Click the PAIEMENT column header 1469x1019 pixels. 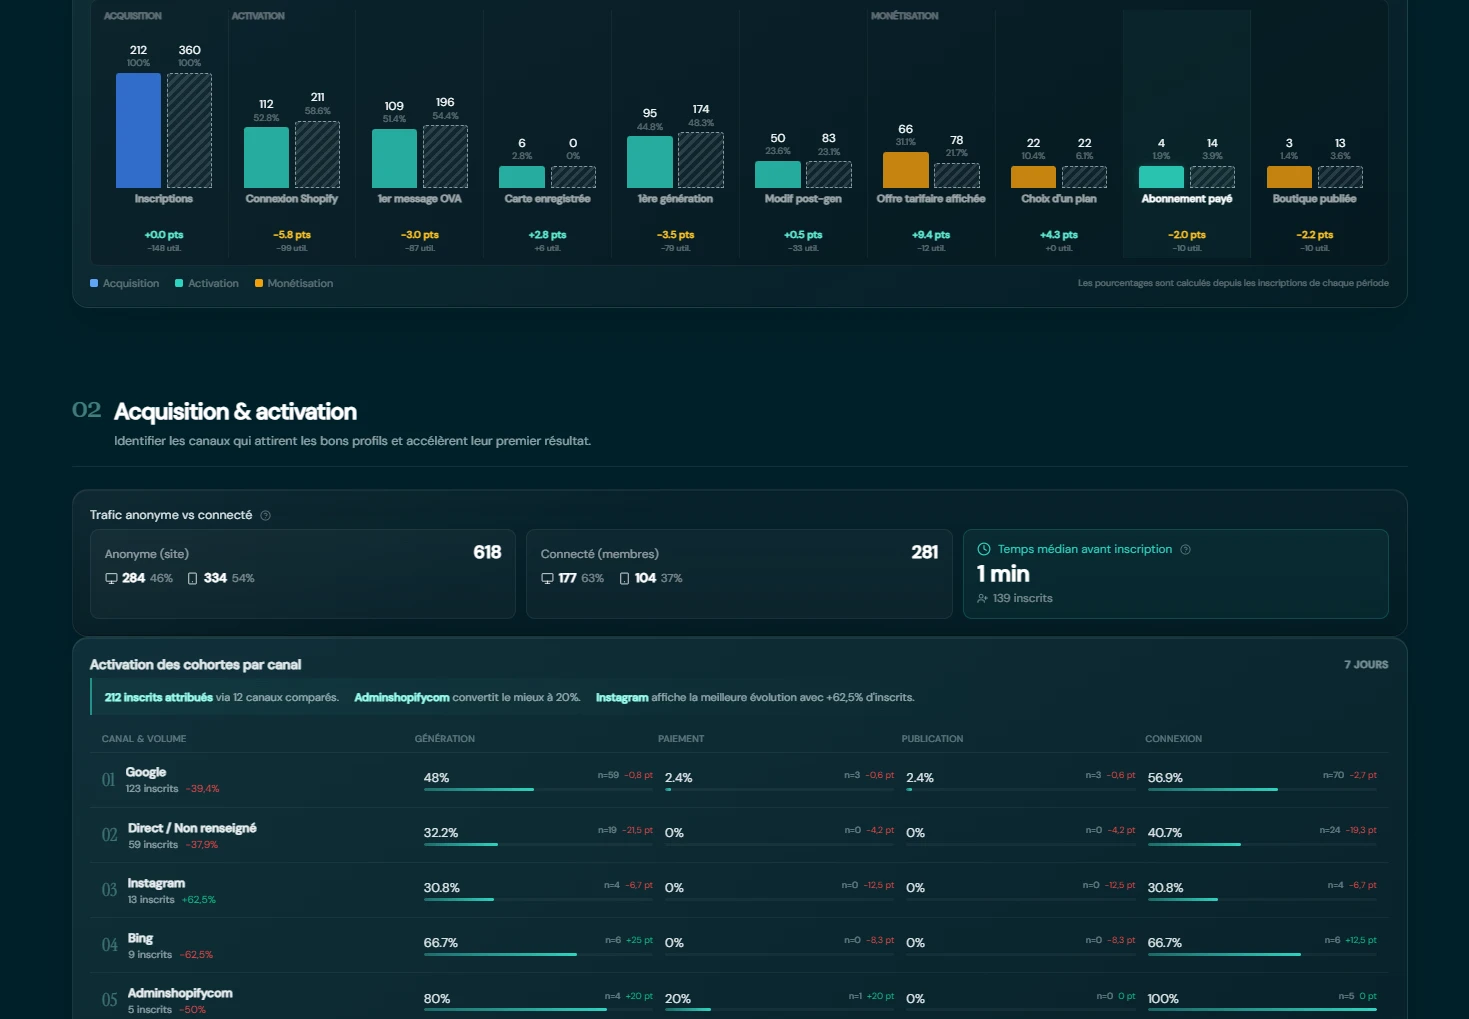681,739
